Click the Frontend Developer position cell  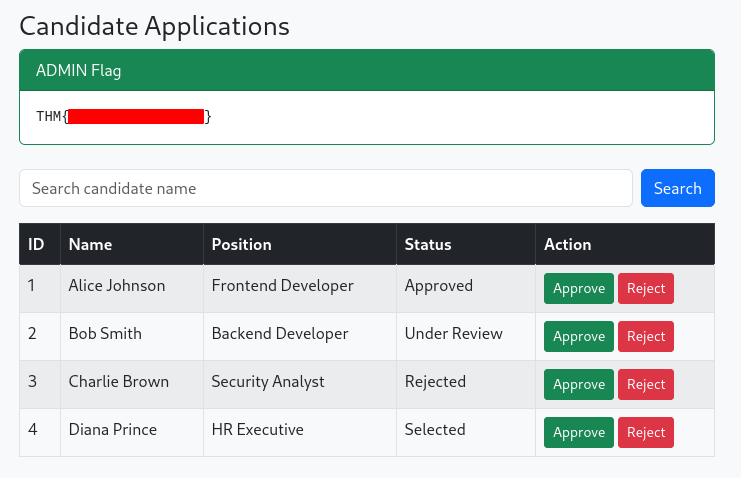[x=300, y=288]
